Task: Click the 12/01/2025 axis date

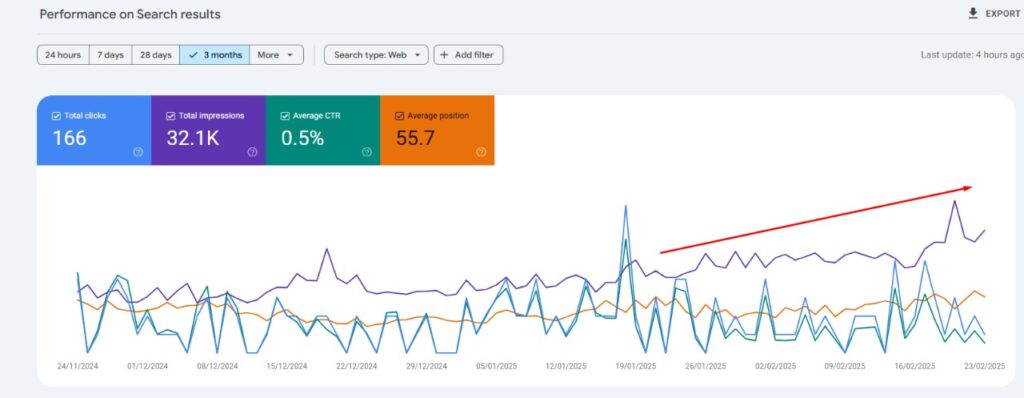Action: point(566,366)
